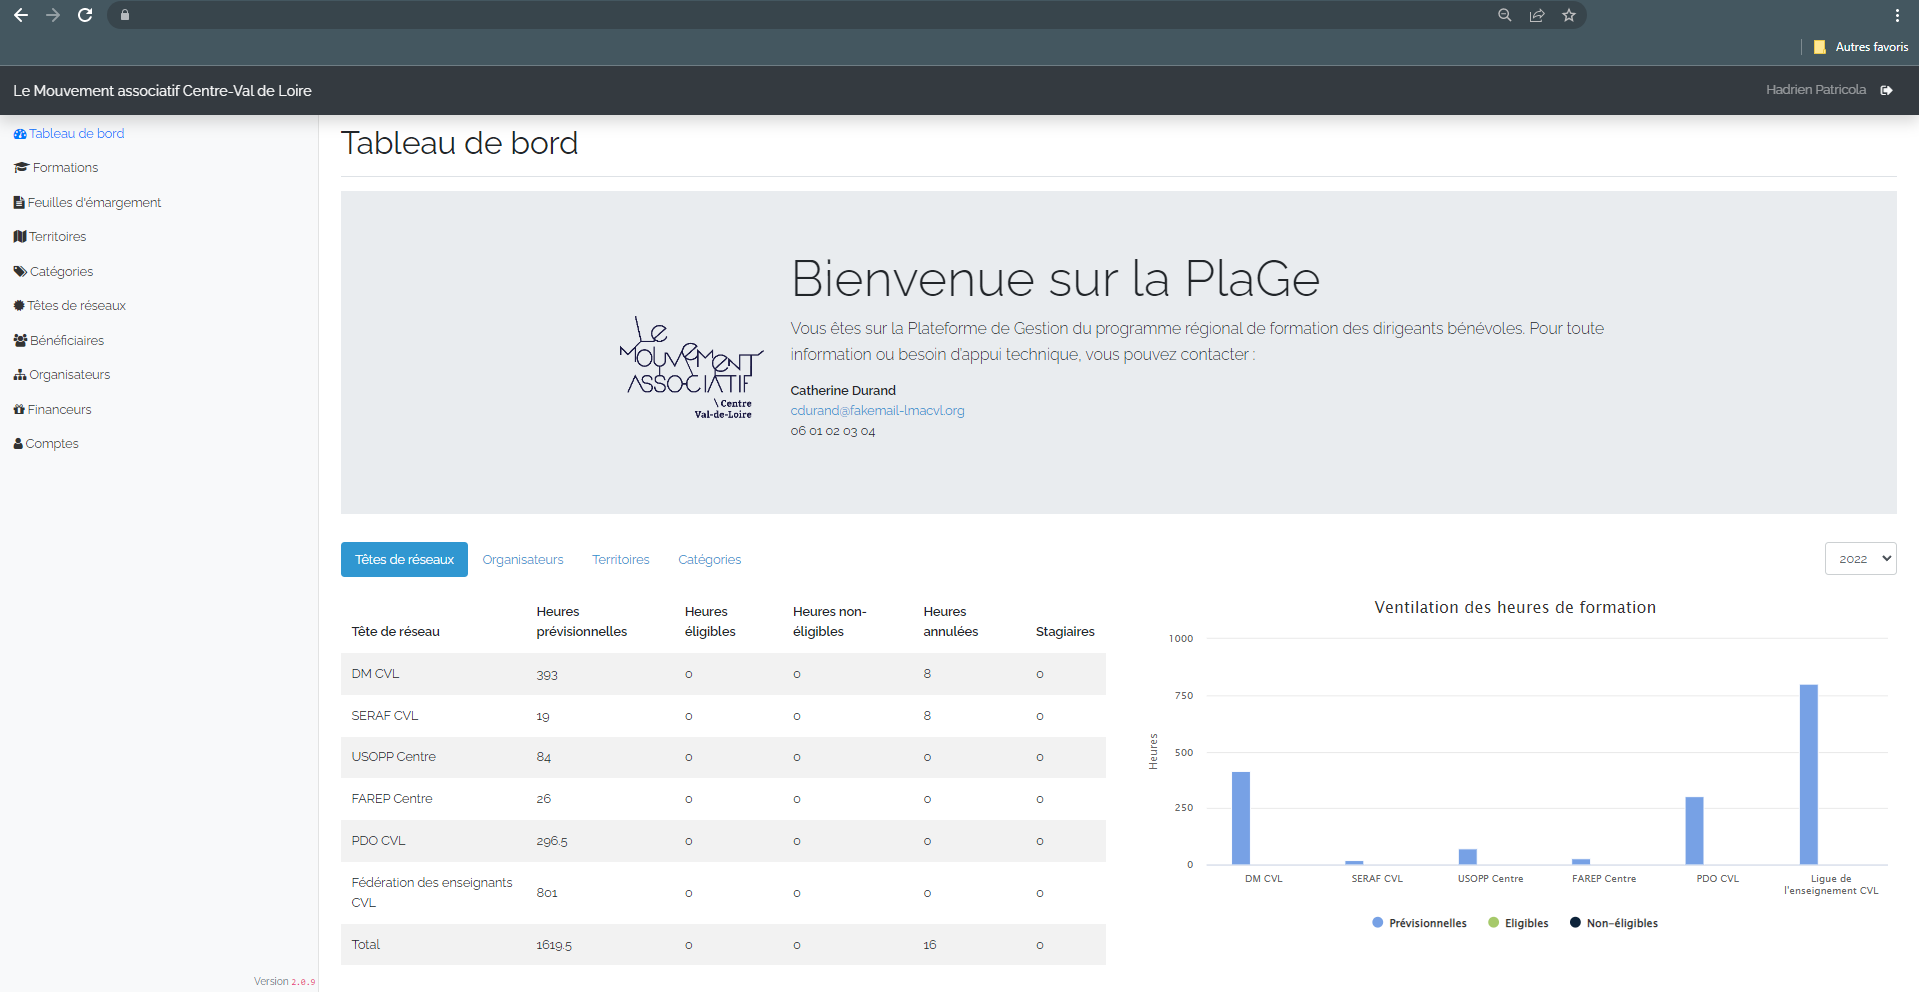Switch to the Catégories tab
Screen dimensions: 1919x992
pos(709,559)
